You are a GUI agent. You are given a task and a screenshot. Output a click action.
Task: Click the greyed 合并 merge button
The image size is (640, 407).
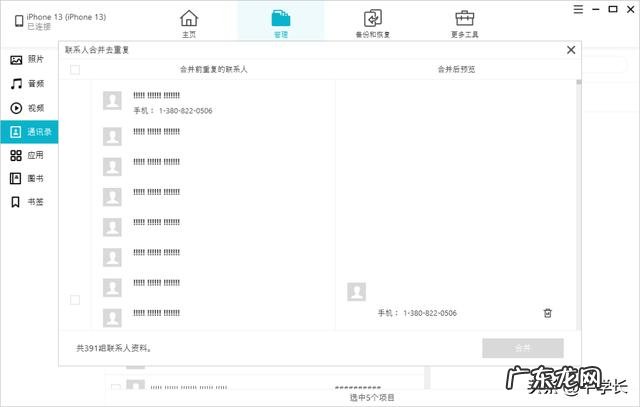click(523, 348)
